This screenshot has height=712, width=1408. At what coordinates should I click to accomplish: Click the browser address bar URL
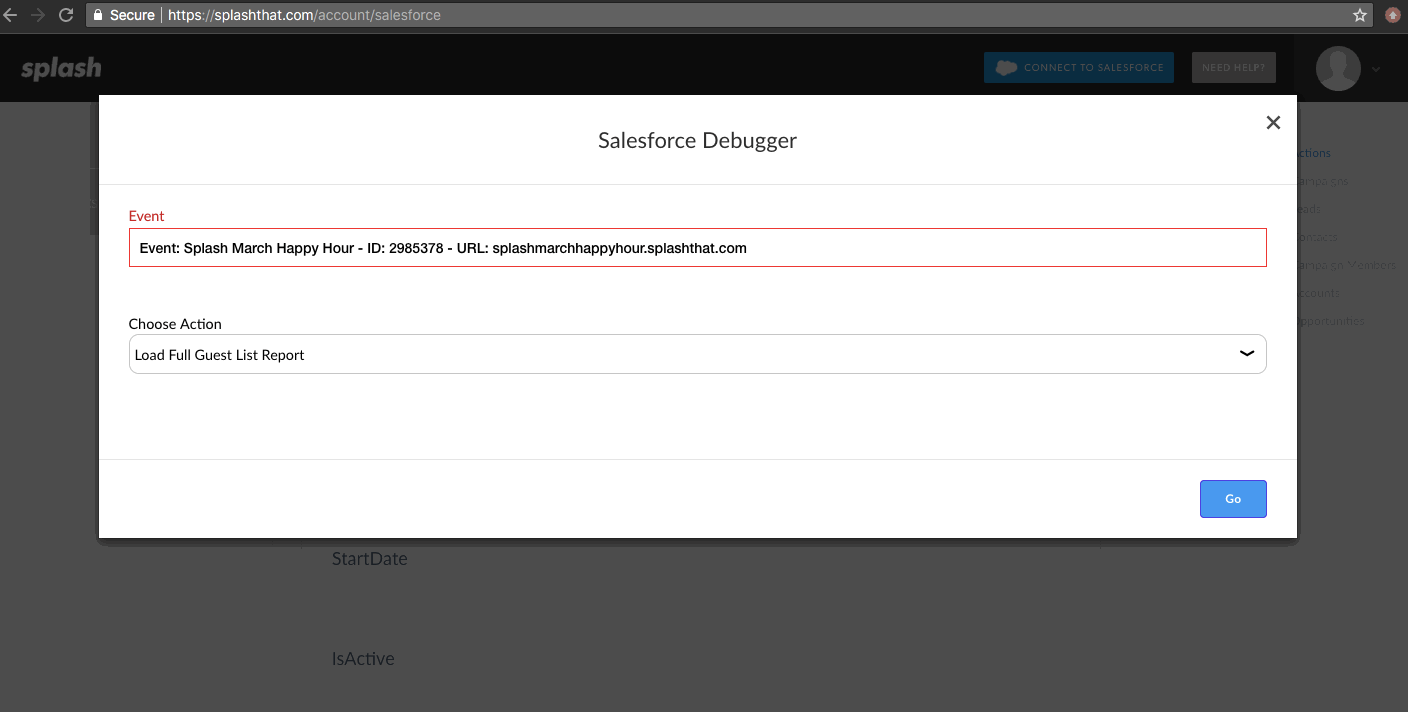304,15
